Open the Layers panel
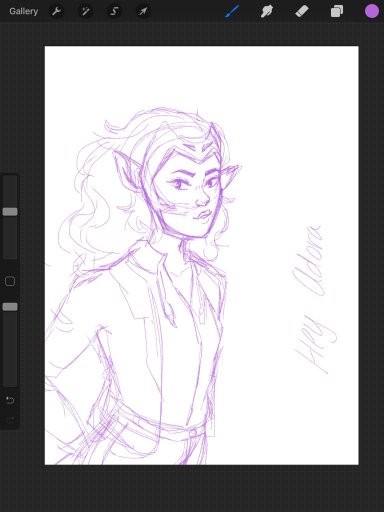The width and height of the screenshot is (384, 512). [337, 11]
